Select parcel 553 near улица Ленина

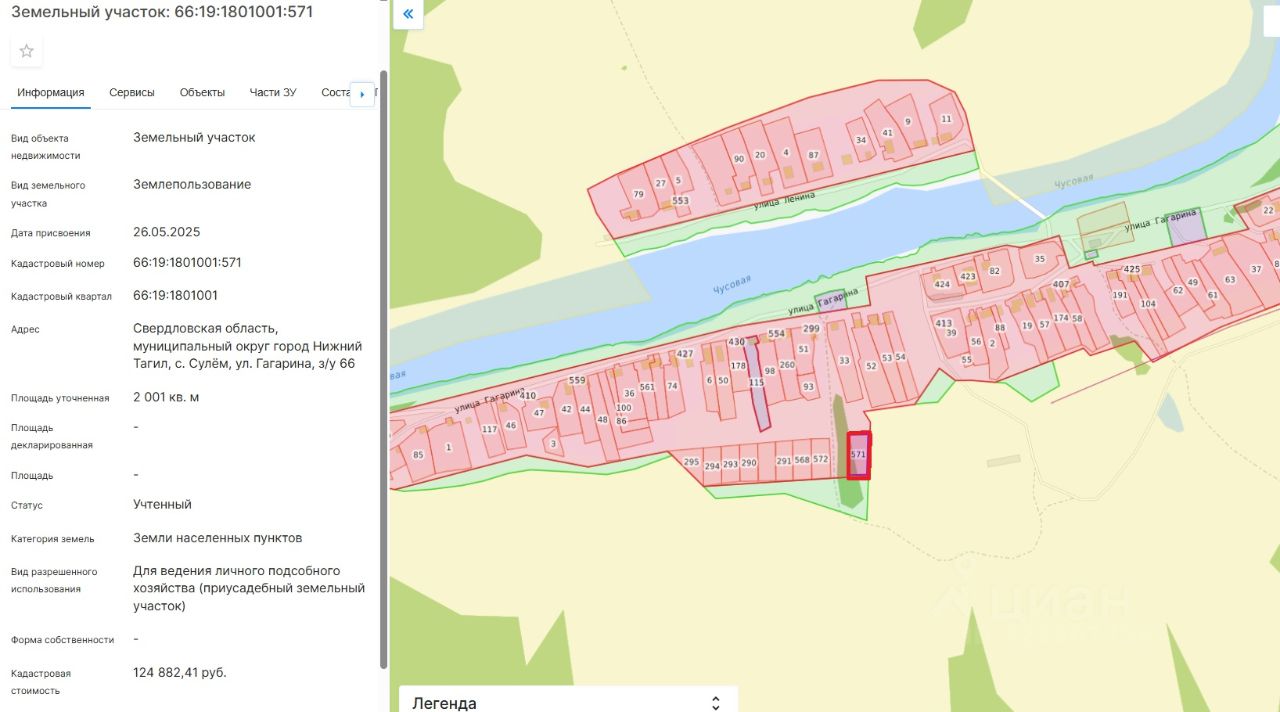click(x=681, y=201)
